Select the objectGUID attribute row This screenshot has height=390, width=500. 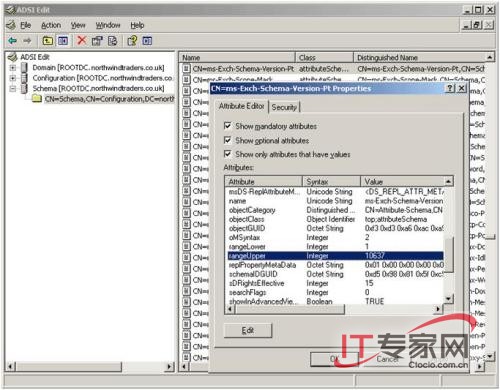click(x=335, y=228)
